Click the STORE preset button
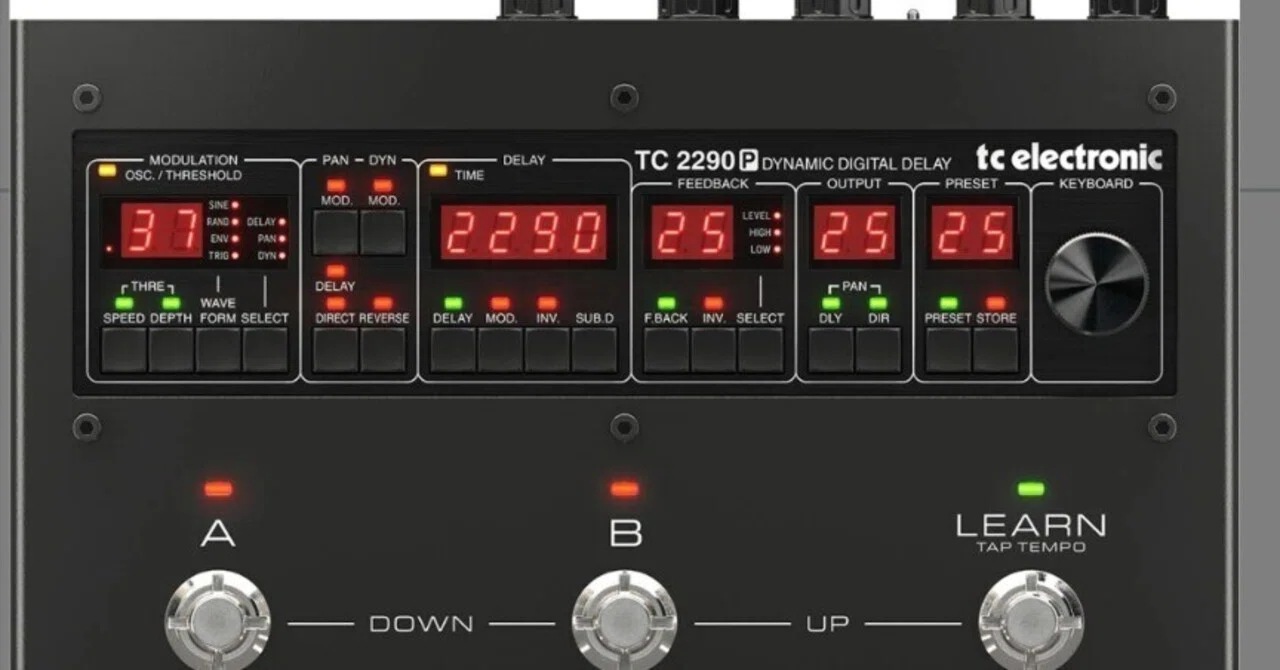Image resolution: width=1280 pixels, height=670 pixels. pyautogui.click(x=995, y=349)
